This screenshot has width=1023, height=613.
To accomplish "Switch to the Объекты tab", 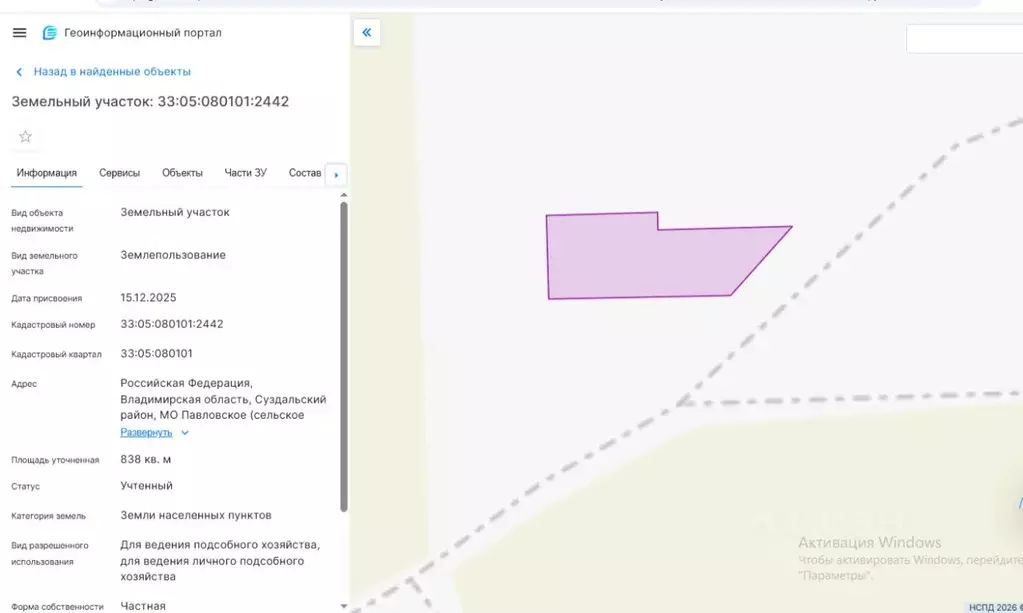I will coord(182,173).
